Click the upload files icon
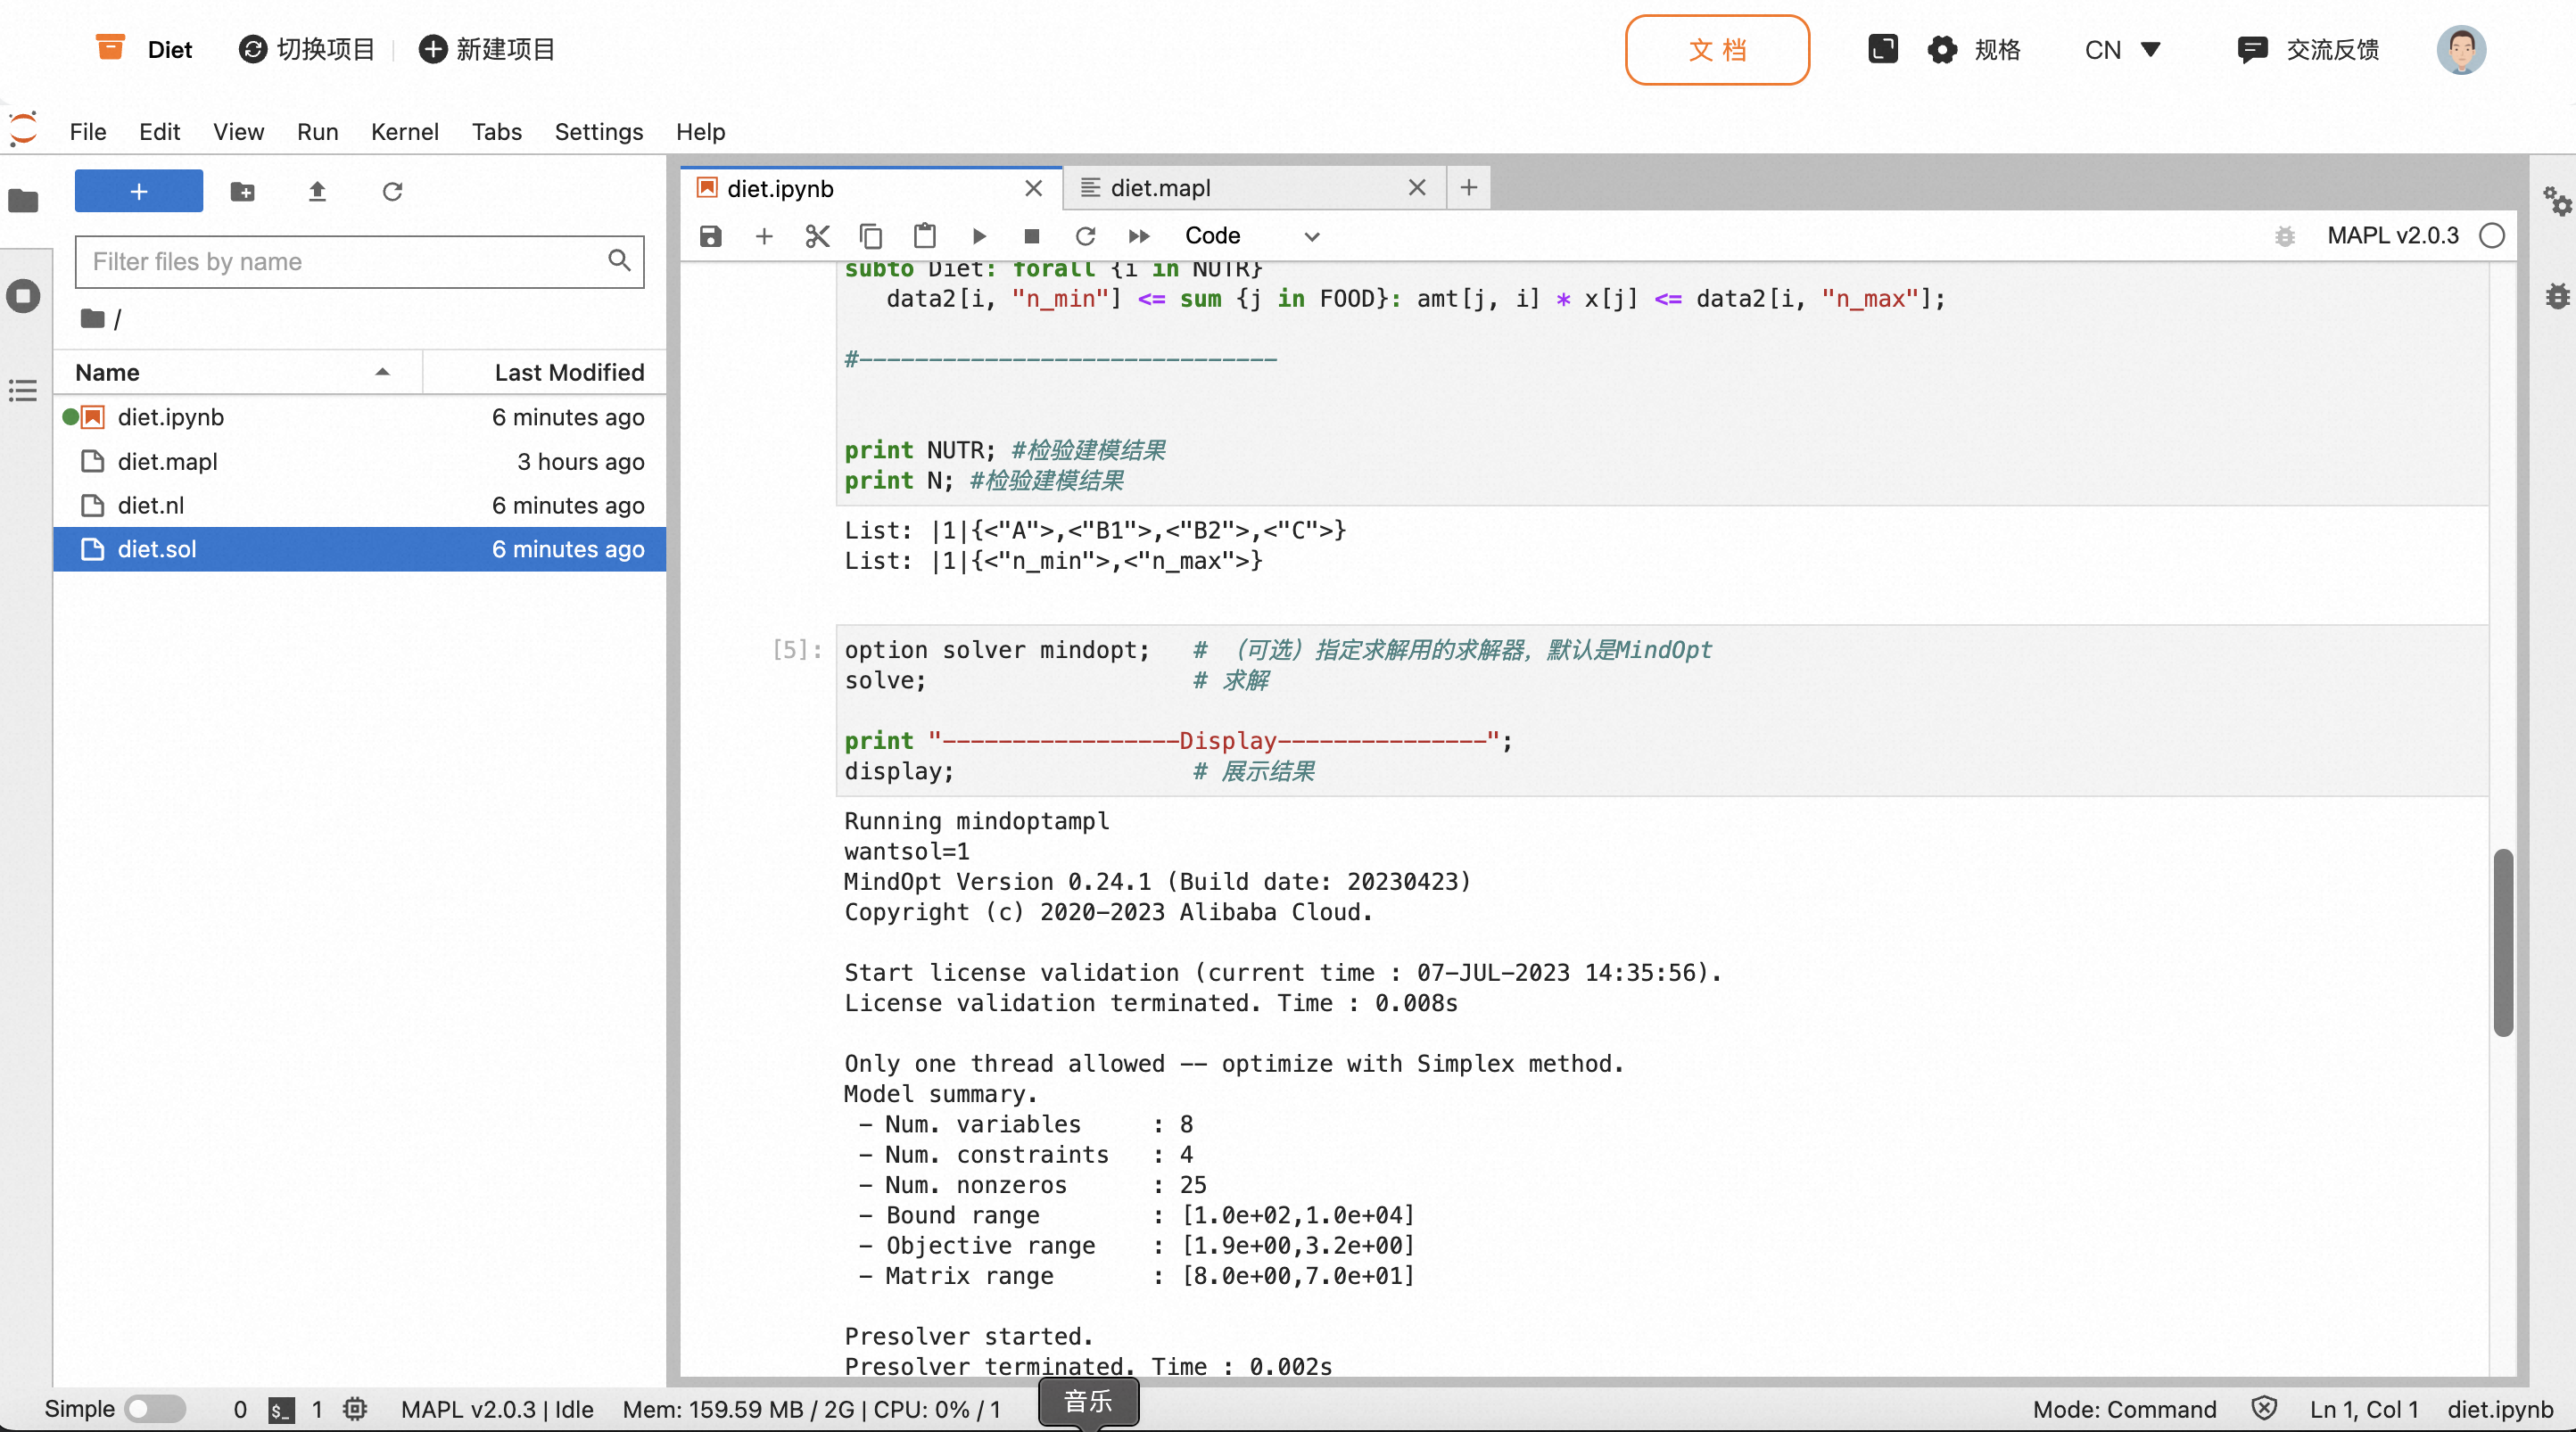The image size is (2576, 1432). 317,191
